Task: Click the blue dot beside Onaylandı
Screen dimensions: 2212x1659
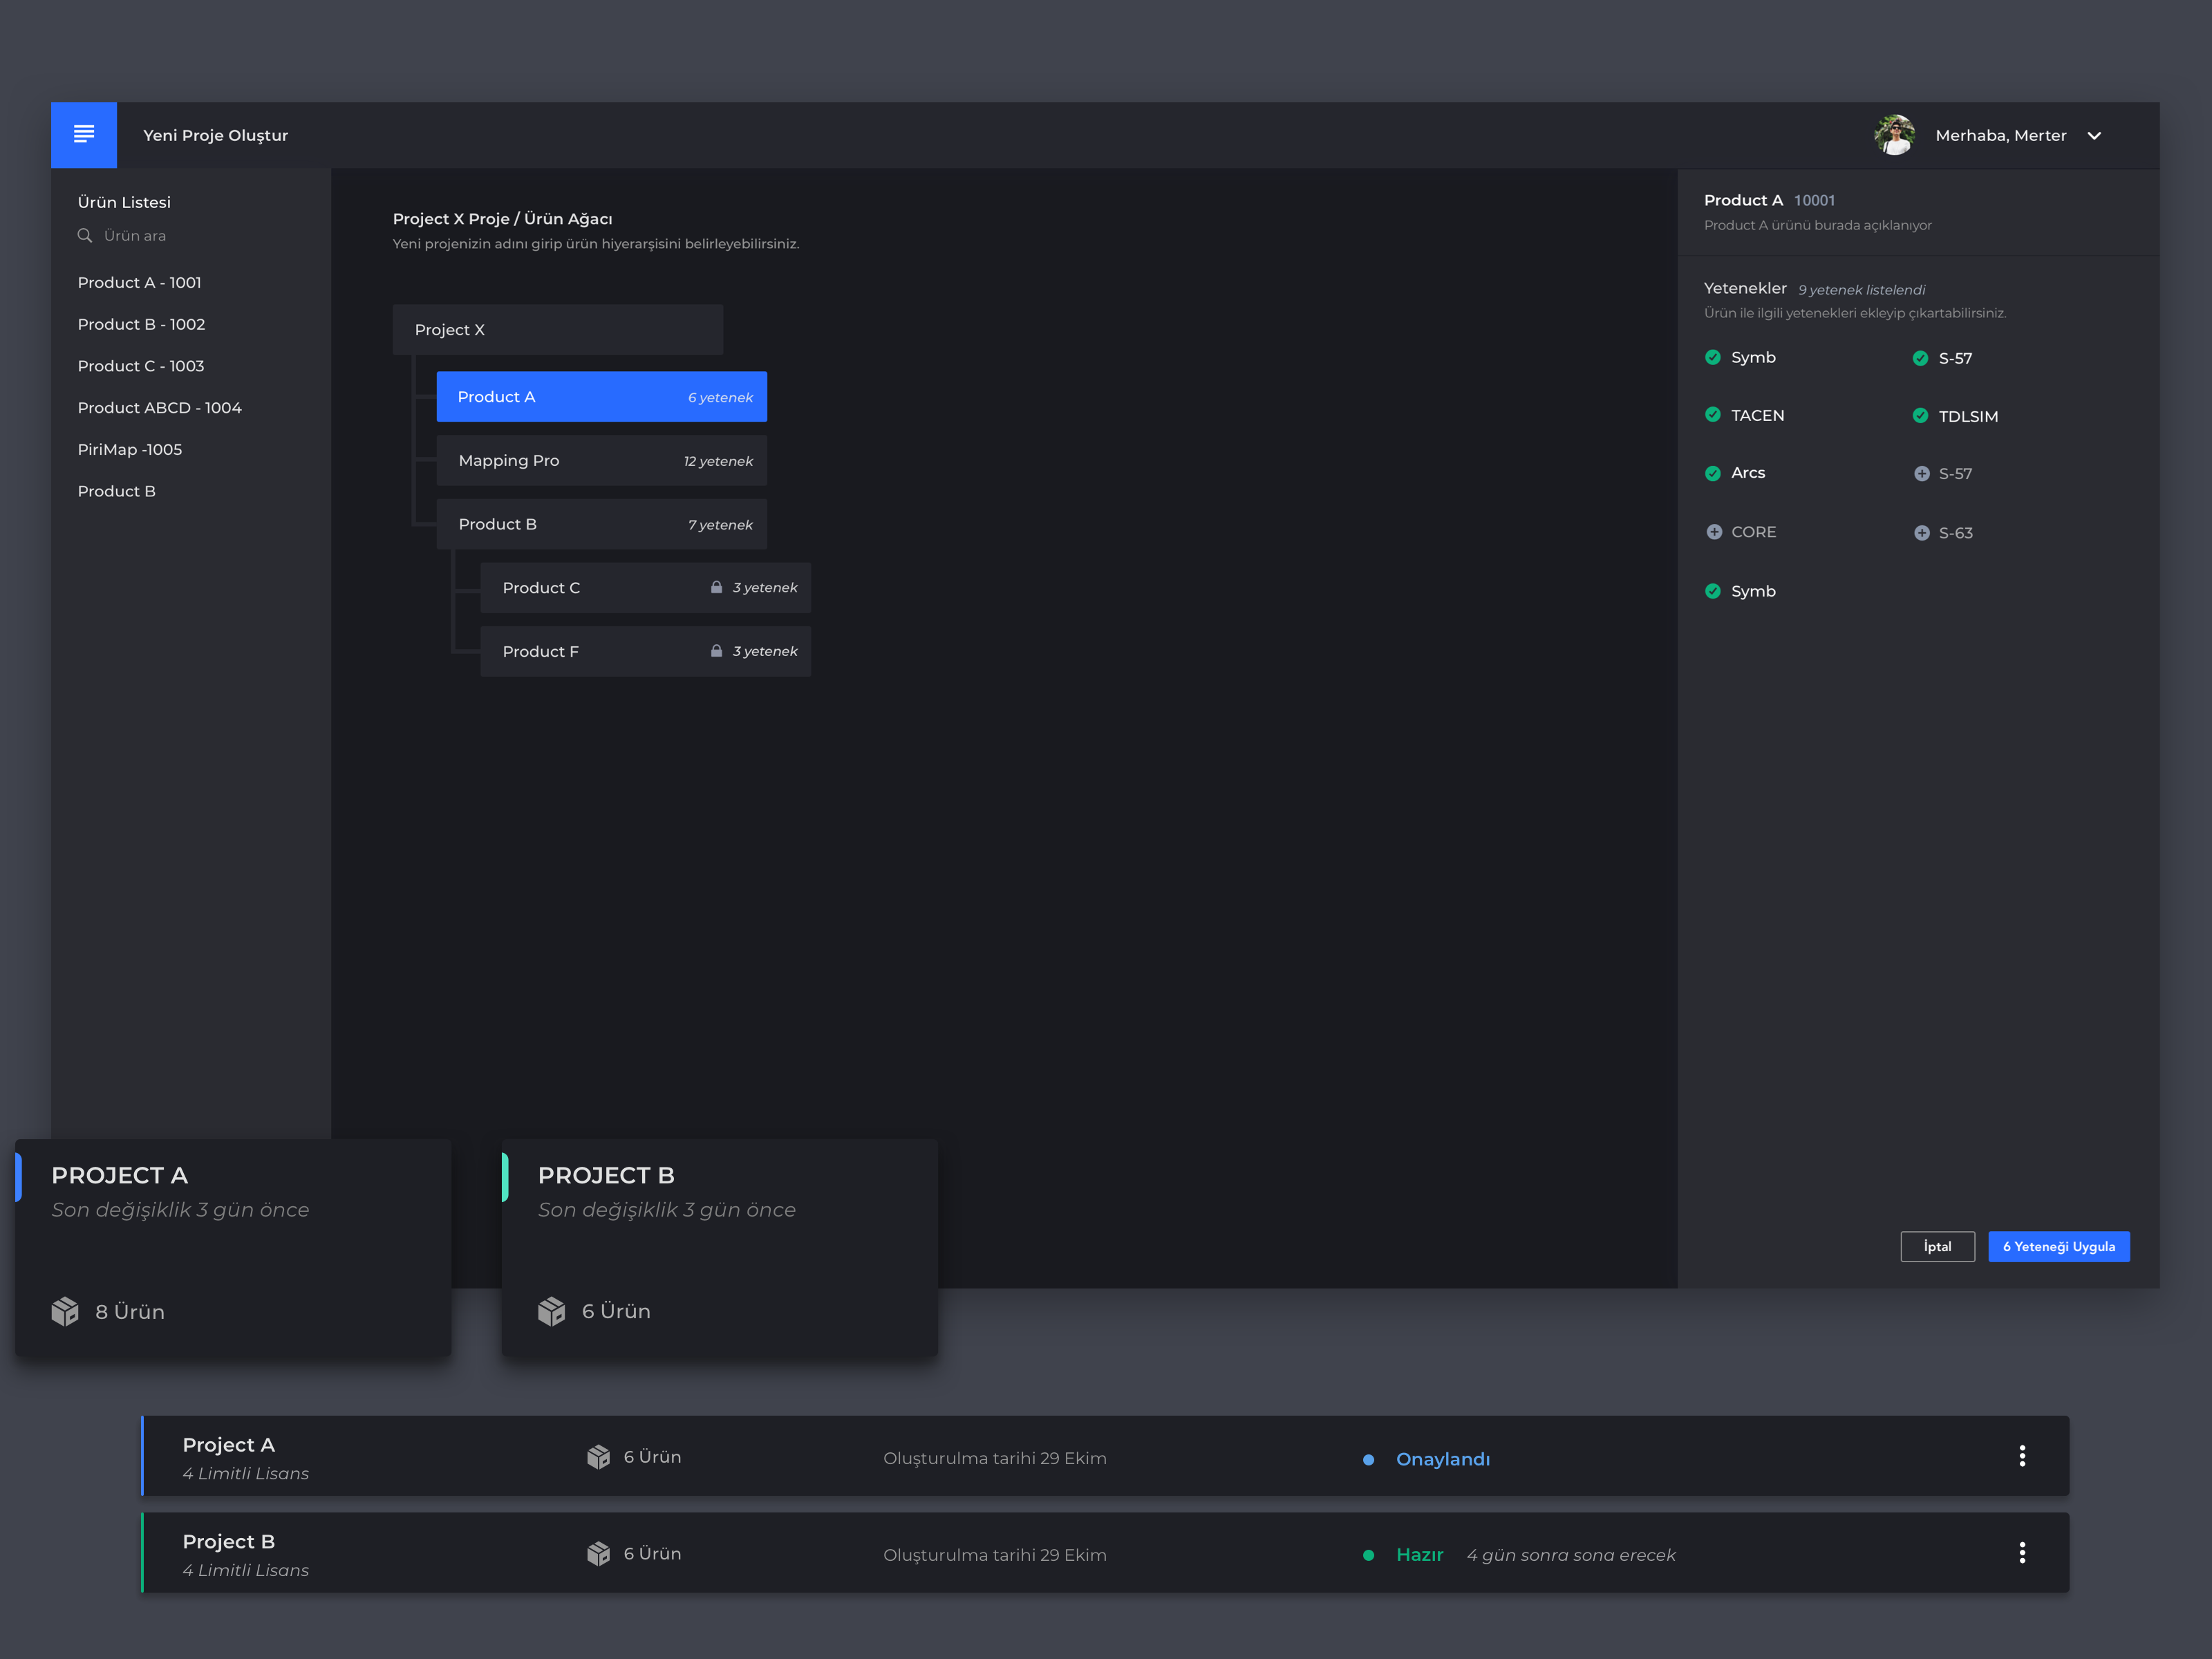Action: point(1368,1460)
